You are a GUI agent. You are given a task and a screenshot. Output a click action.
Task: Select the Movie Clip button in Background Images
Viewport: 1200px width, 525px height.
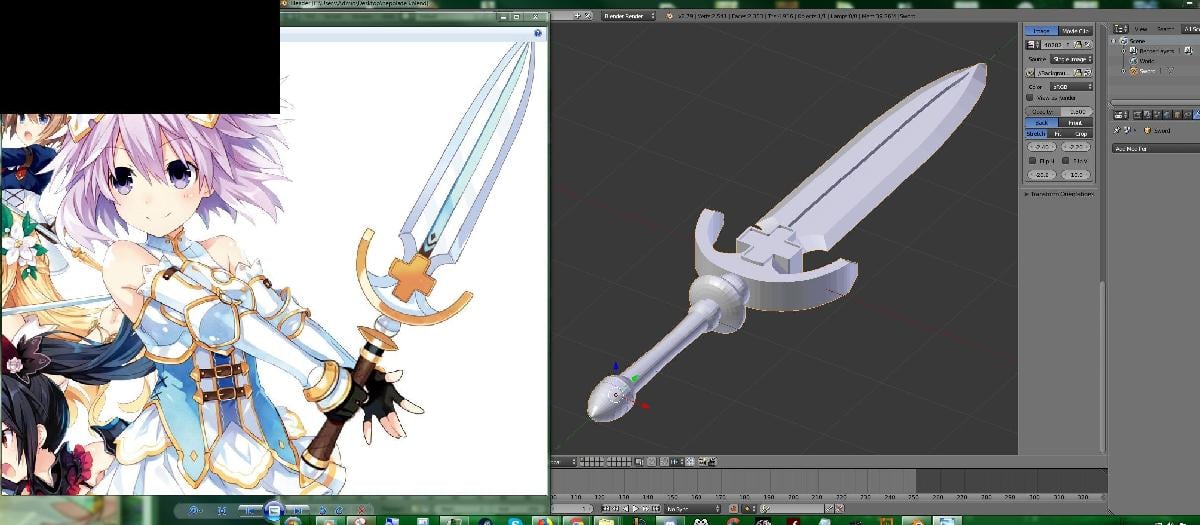tap(1075, 31)
